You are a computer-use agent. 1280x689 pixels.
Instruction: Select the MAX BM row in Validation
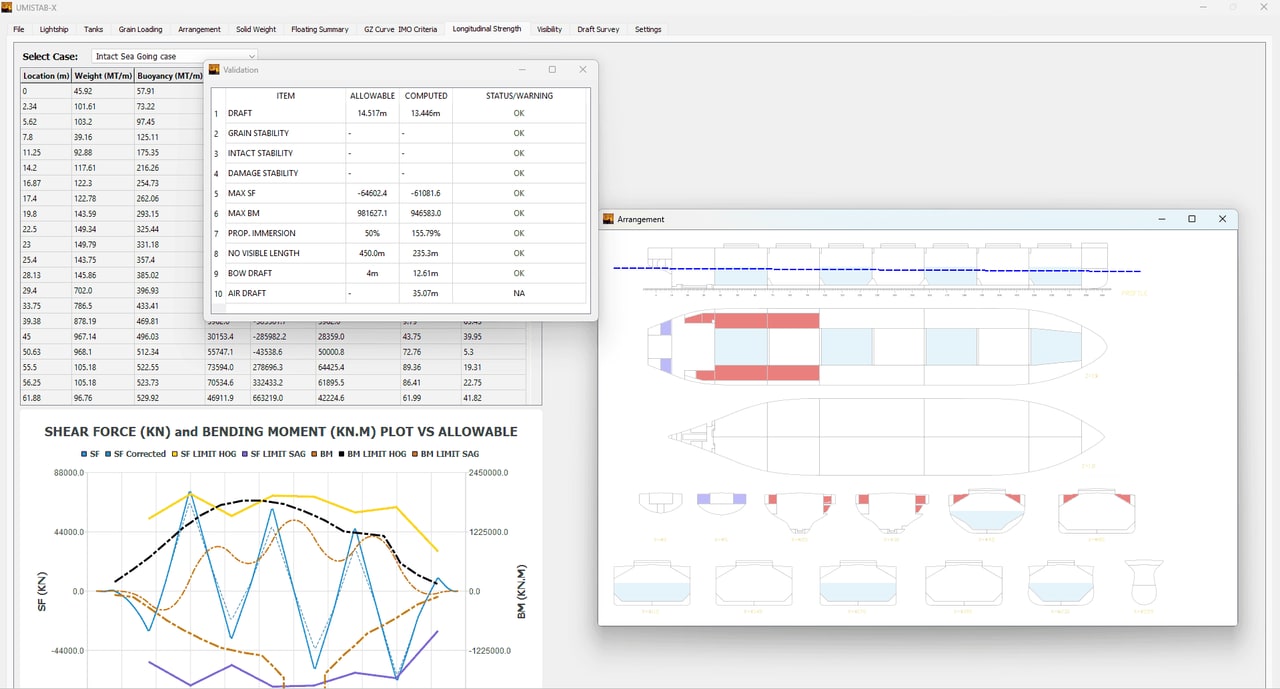(399, 213)
